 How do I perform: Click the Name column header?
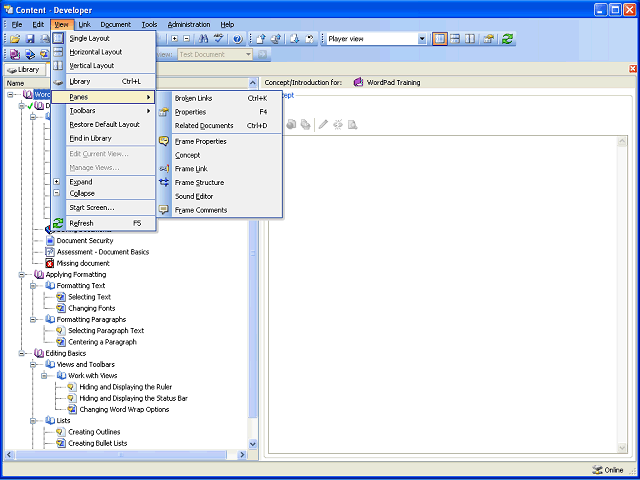click(x=16, y=83)
